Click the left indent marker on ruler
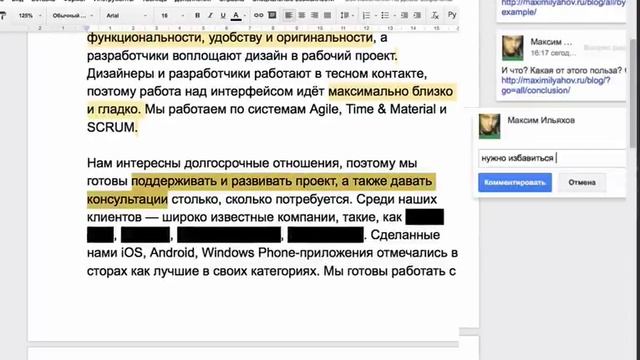This screenshot has width=640, height=360. click(x=87, y=28)
